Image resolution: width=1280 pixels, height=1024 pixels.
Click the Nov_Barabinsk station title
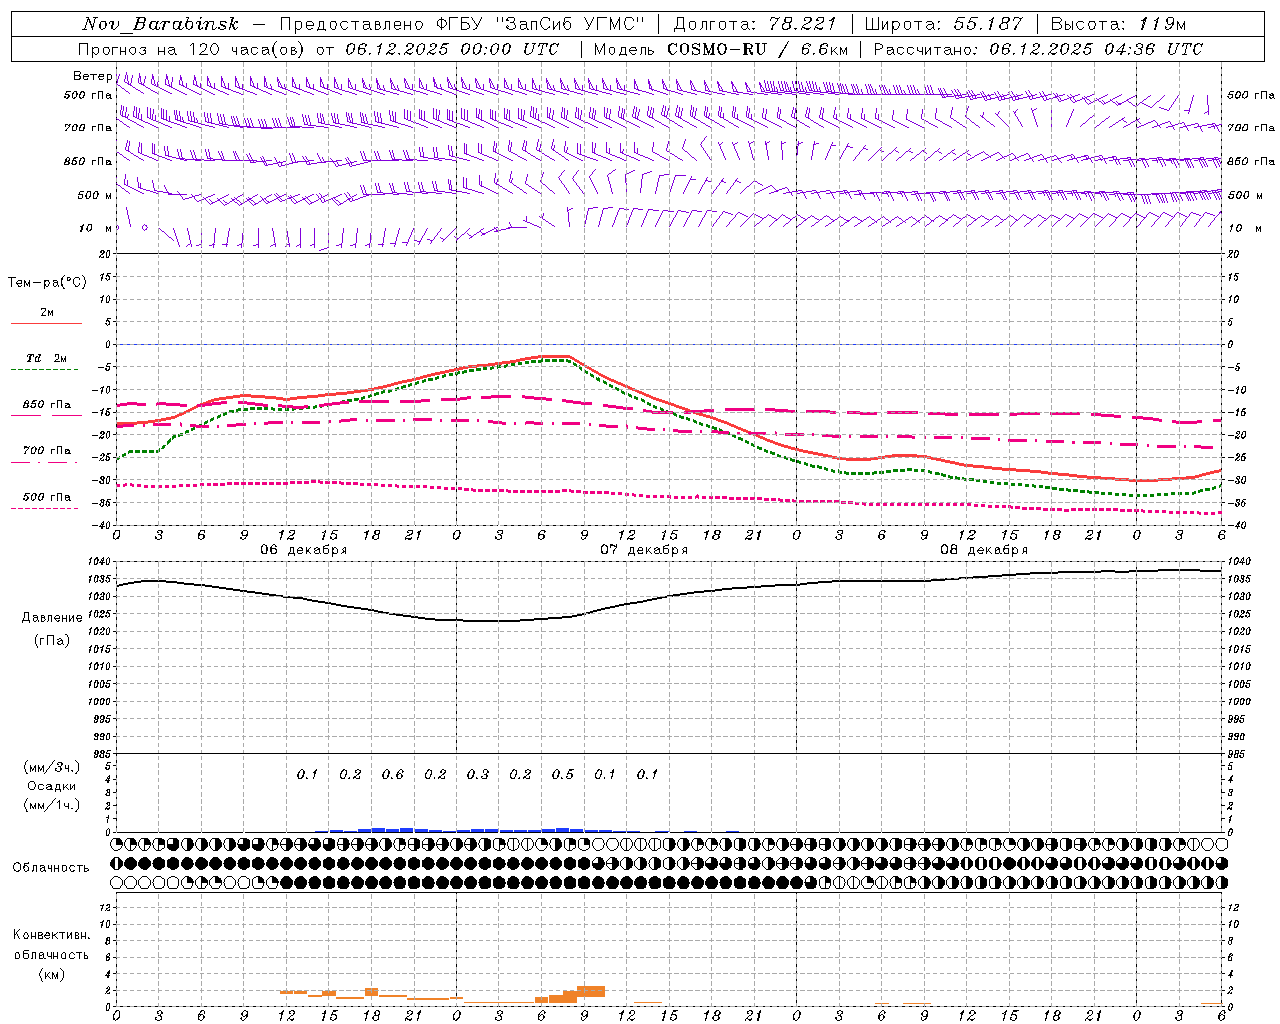point(160,24)
